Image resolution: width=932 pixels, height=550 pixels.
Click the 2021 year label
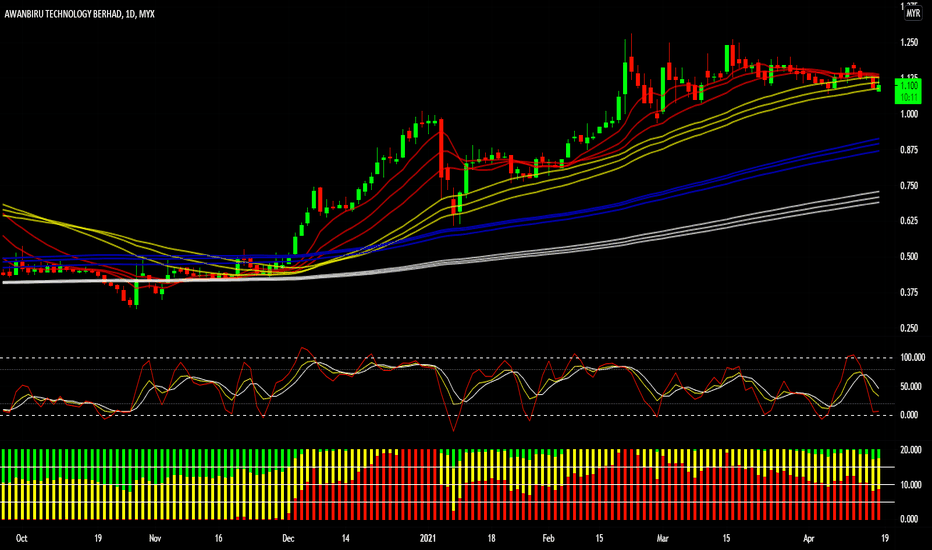(x=428, y=539)
